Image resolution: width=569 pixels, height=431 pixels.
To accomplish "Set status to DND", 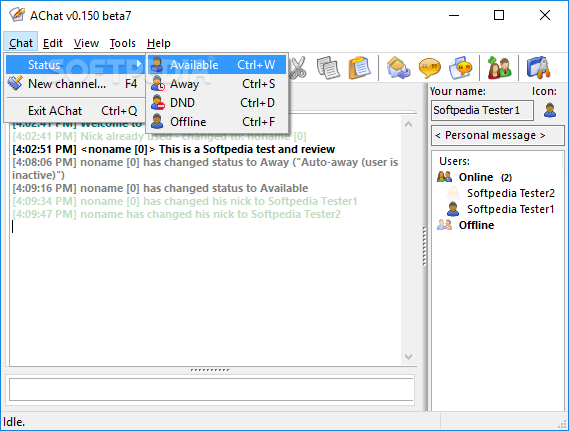I will click(x=217, y=103).
